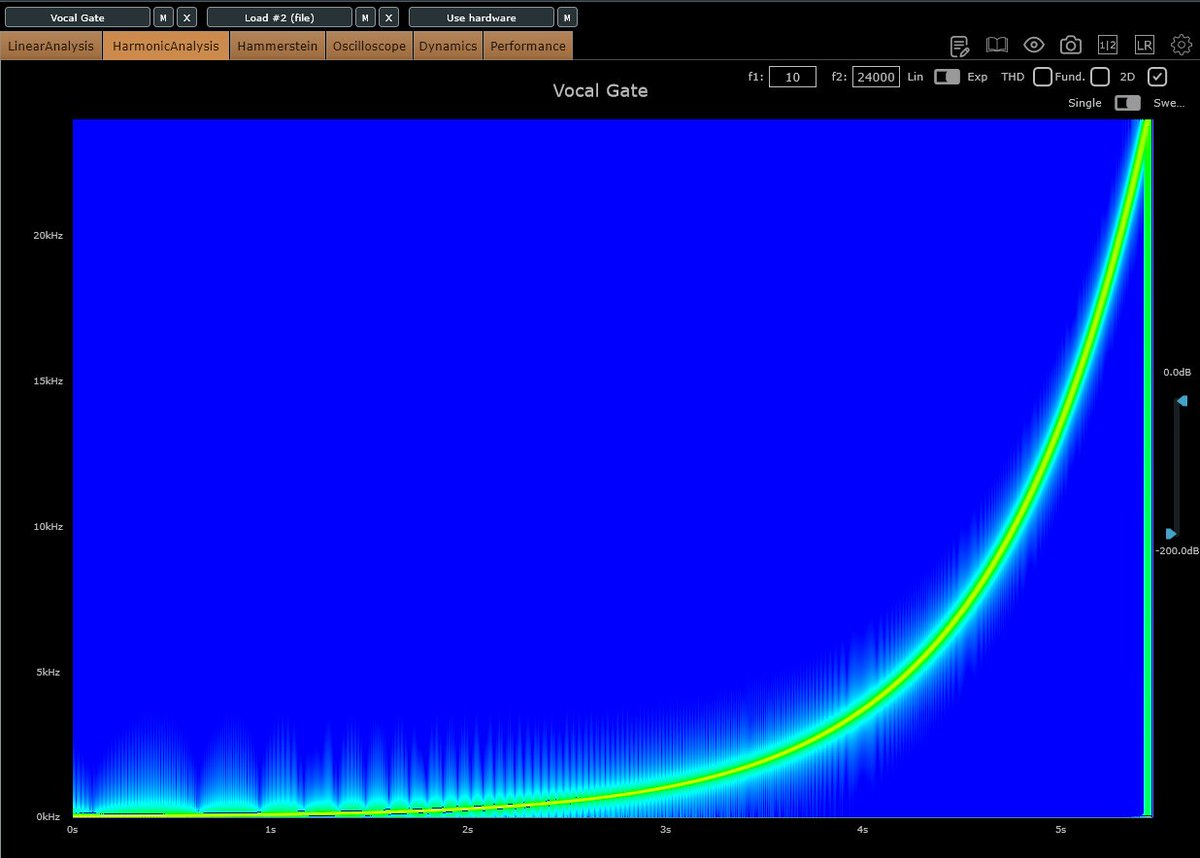Open the manual book icon
Viewport: 1200px width, 858px height.
[997, 45]
